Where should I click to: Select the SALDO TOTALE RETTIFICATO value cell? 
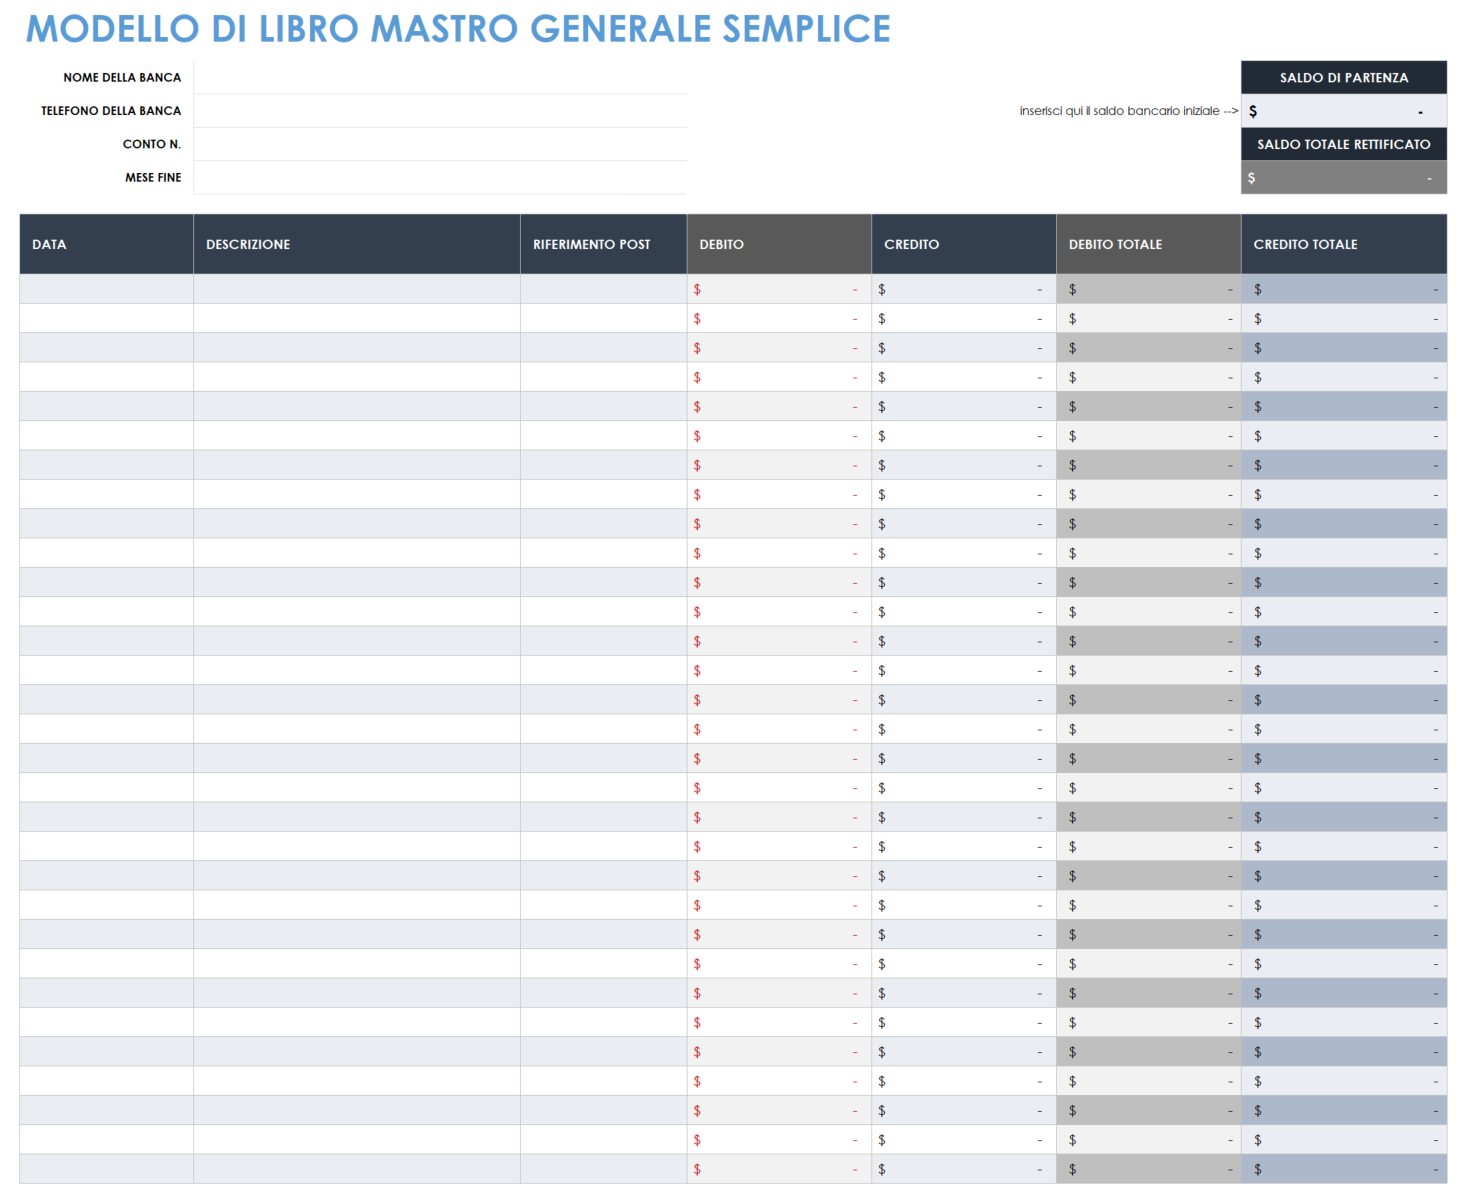1344,177
